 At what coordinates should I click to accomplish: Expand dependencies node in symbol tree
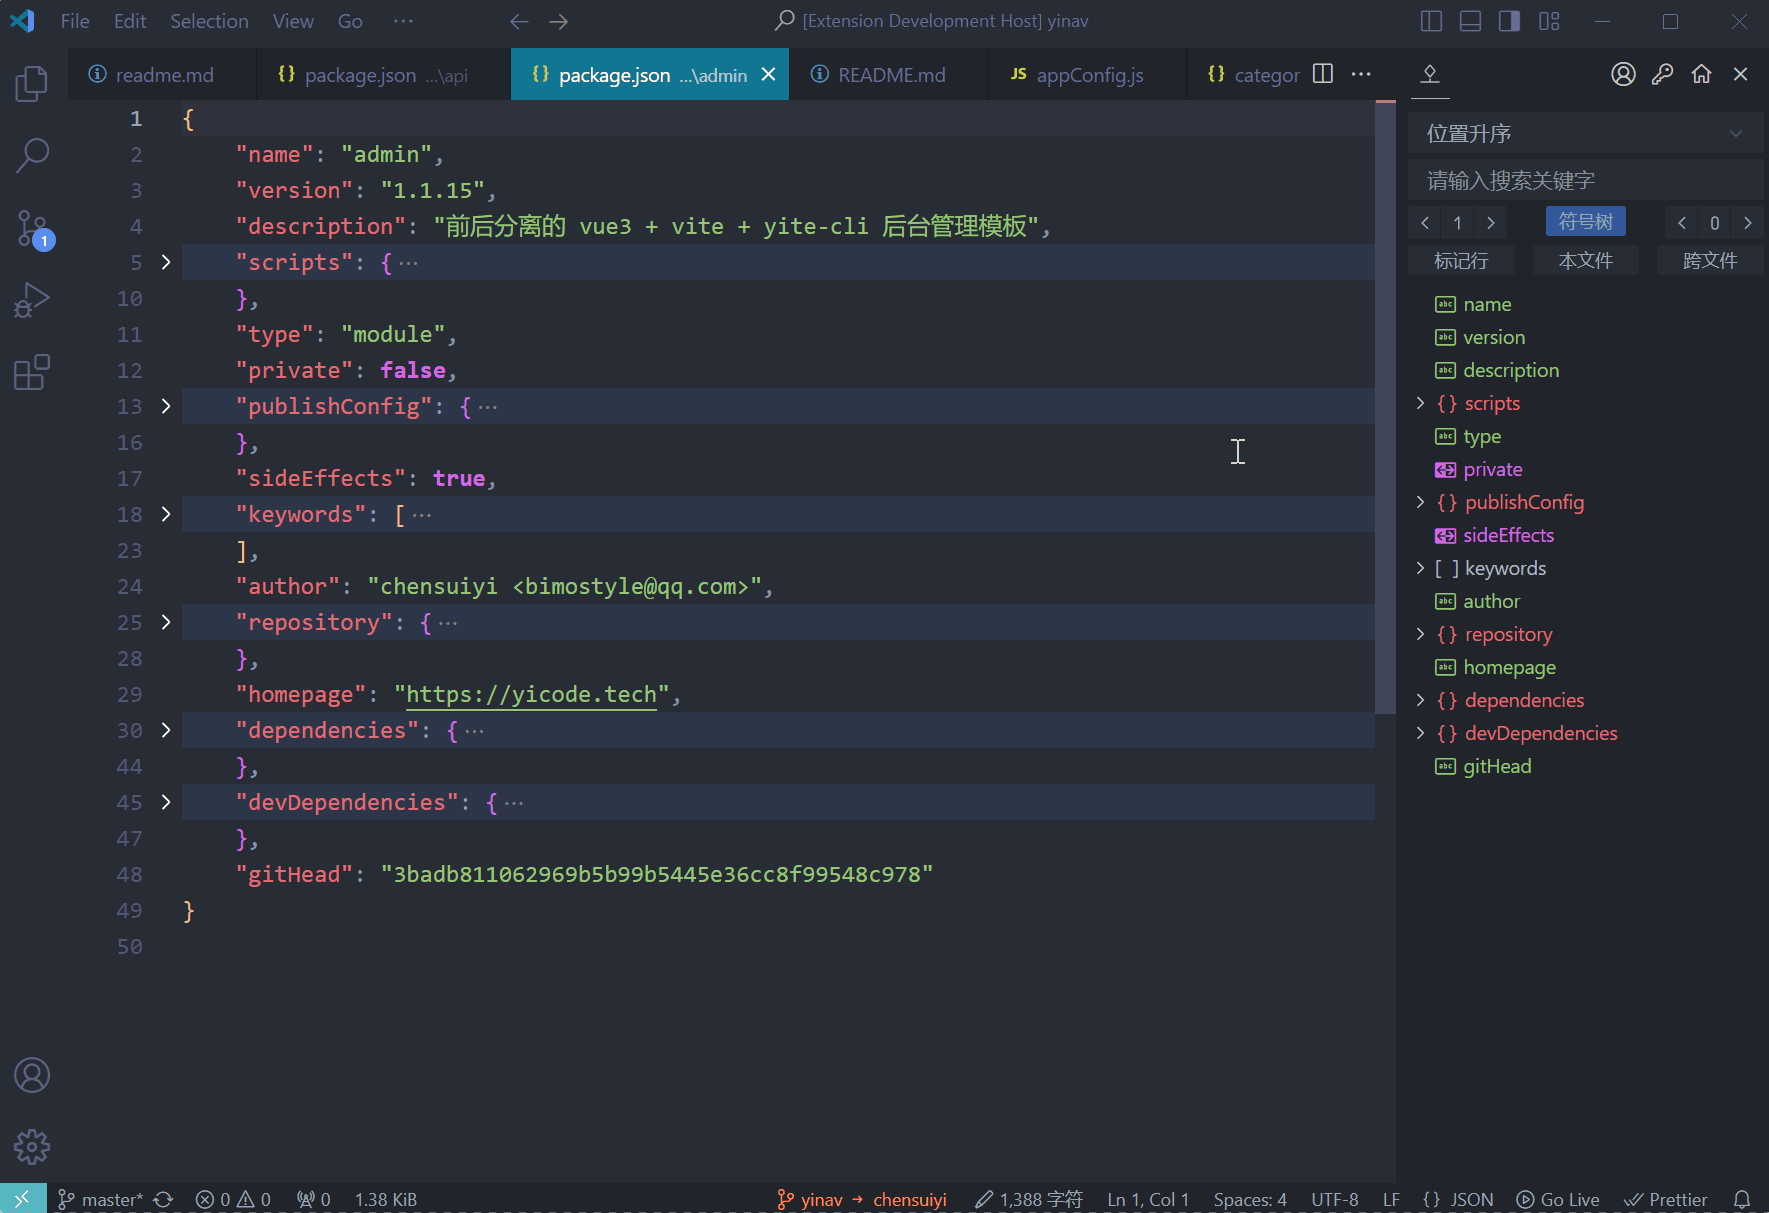click(x=1420, y=700)
